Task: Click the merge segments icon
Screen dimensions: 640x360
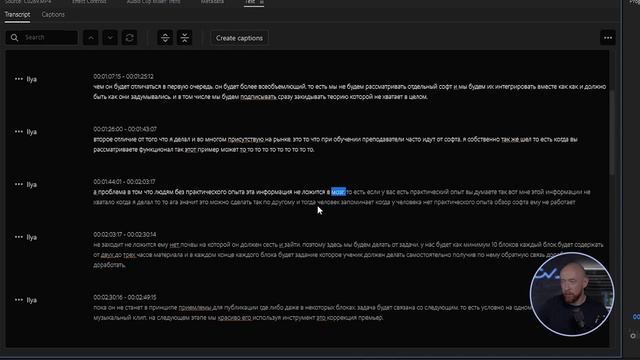Action: point(184,38)
